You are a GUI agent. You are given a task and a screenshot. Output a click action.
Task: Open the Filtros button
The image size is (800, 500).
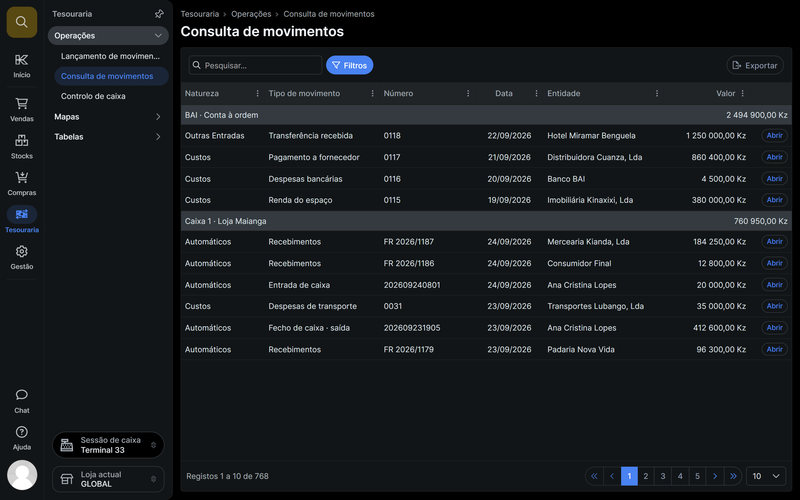[349, 65]
